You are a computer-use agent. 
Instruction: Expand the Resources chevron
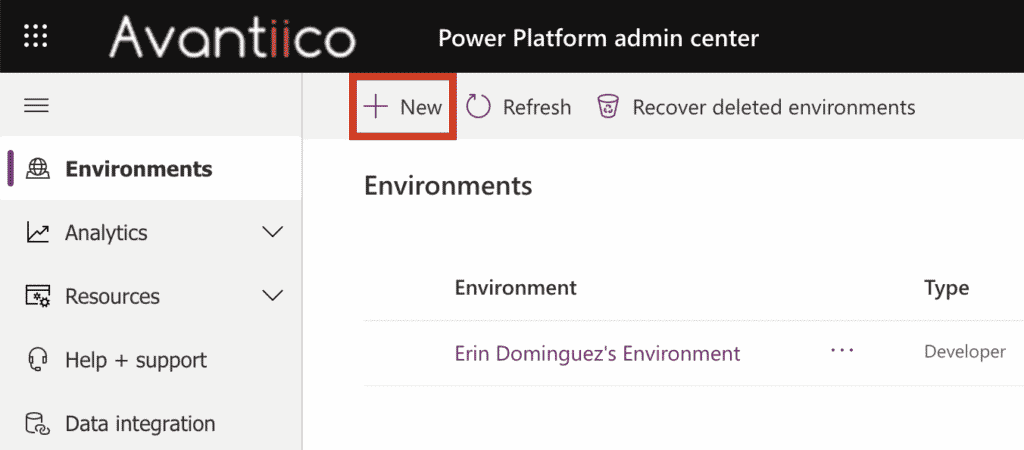tap(272, 296)
